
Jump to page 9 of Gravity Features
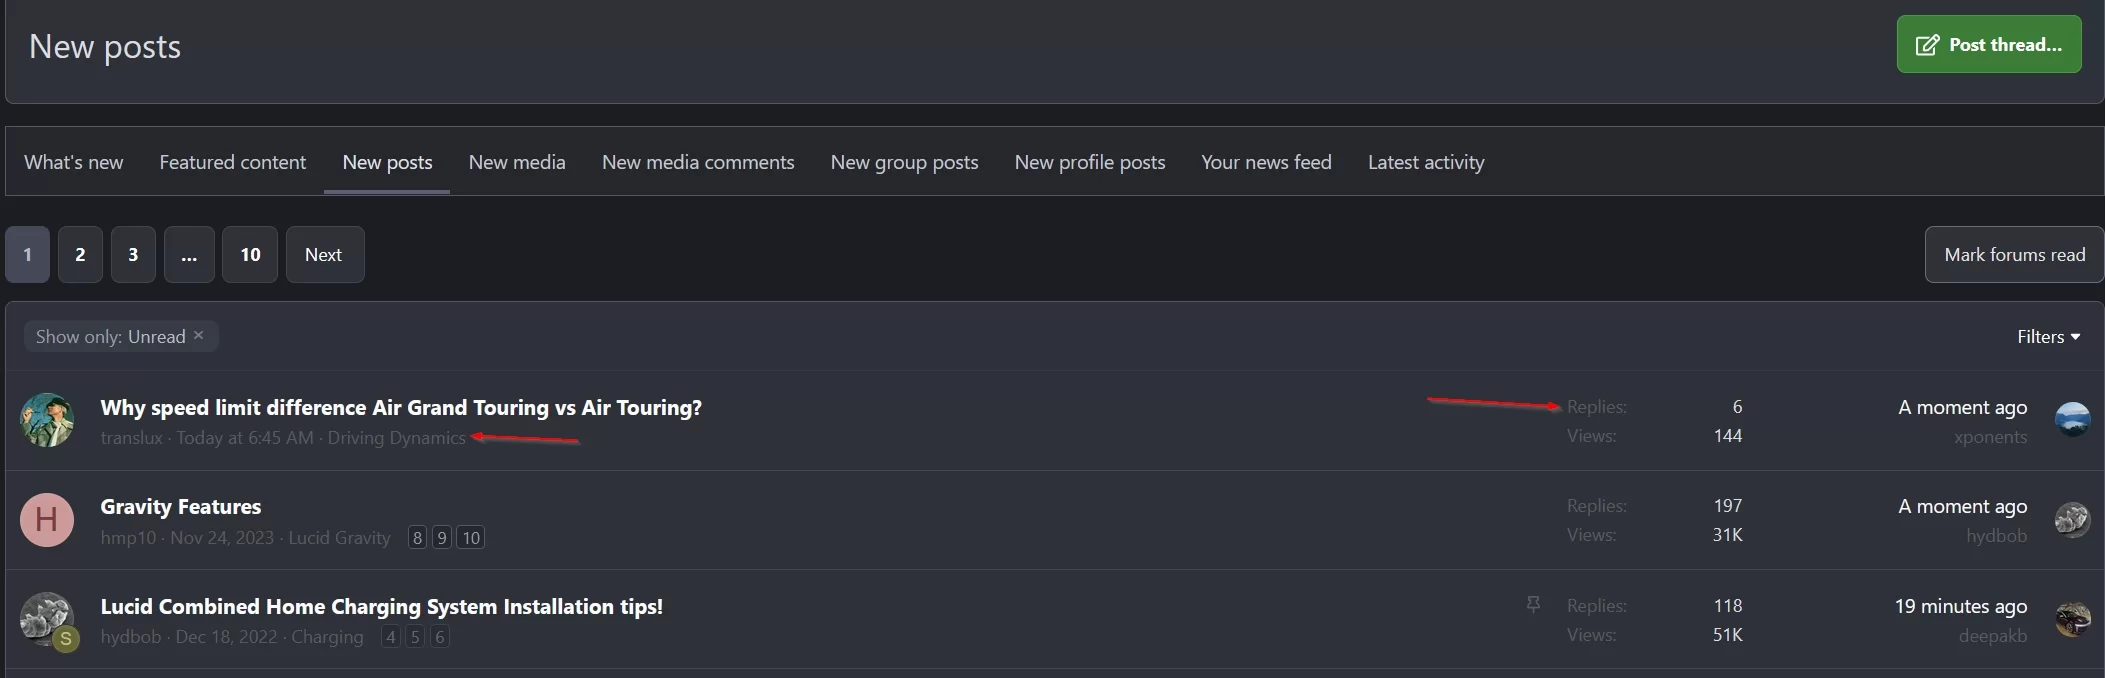[441, 538]
